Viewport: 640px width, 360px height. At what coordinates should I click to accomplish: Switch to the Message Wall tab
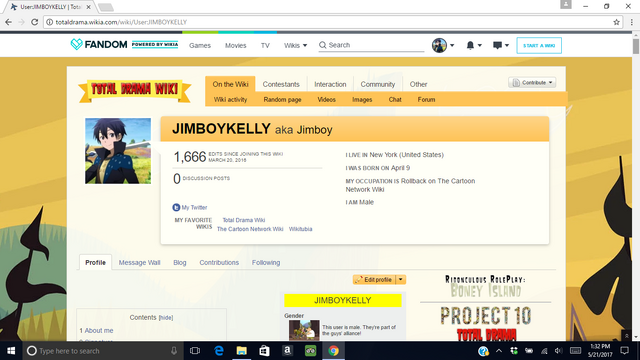[x=139, y=262]
